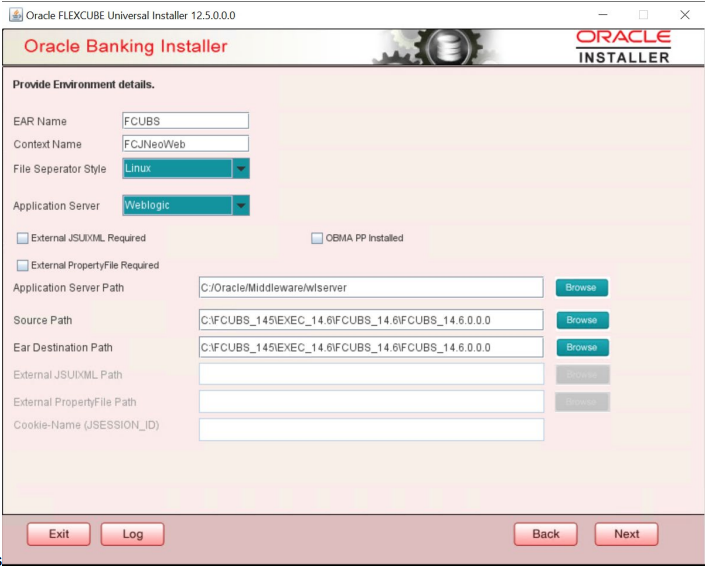Click Browse for Source Path

583,320
